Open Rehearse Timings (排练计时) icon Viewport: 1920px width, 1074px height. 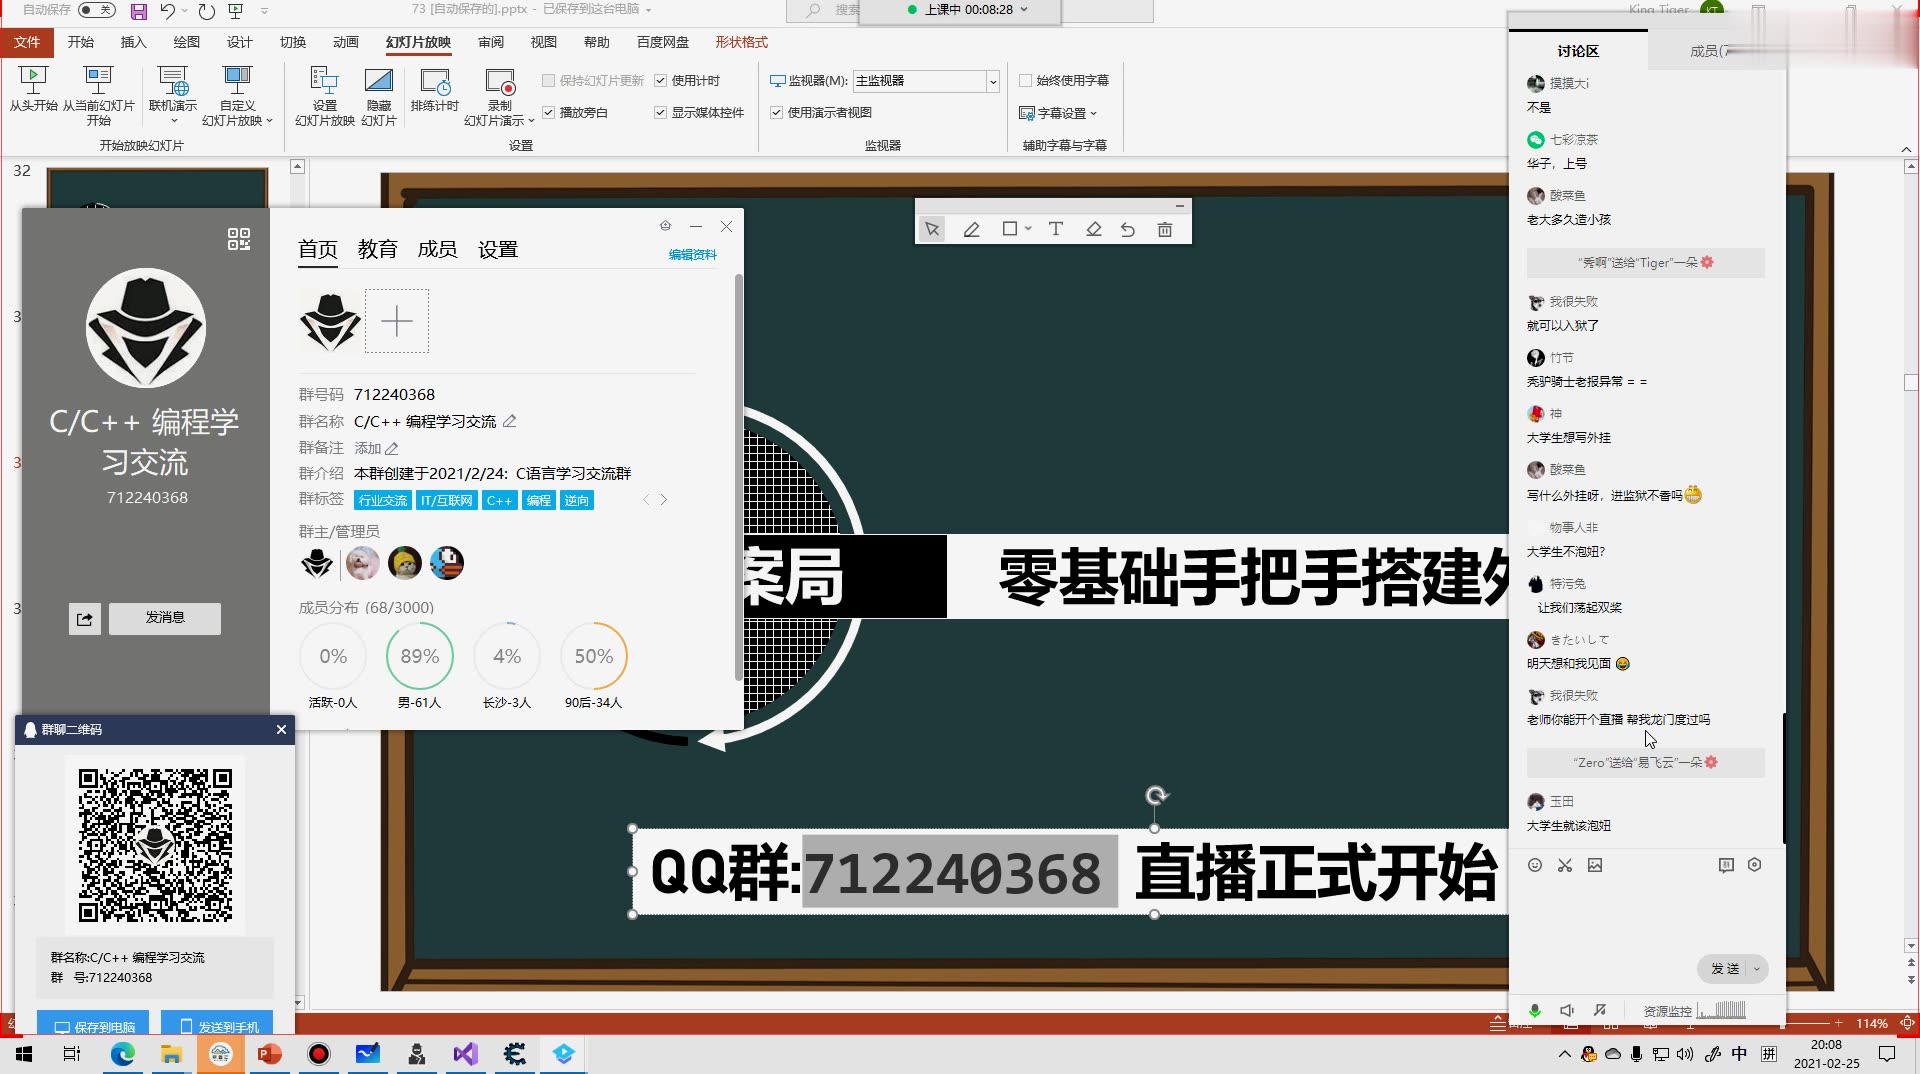(x=435, y=81)
